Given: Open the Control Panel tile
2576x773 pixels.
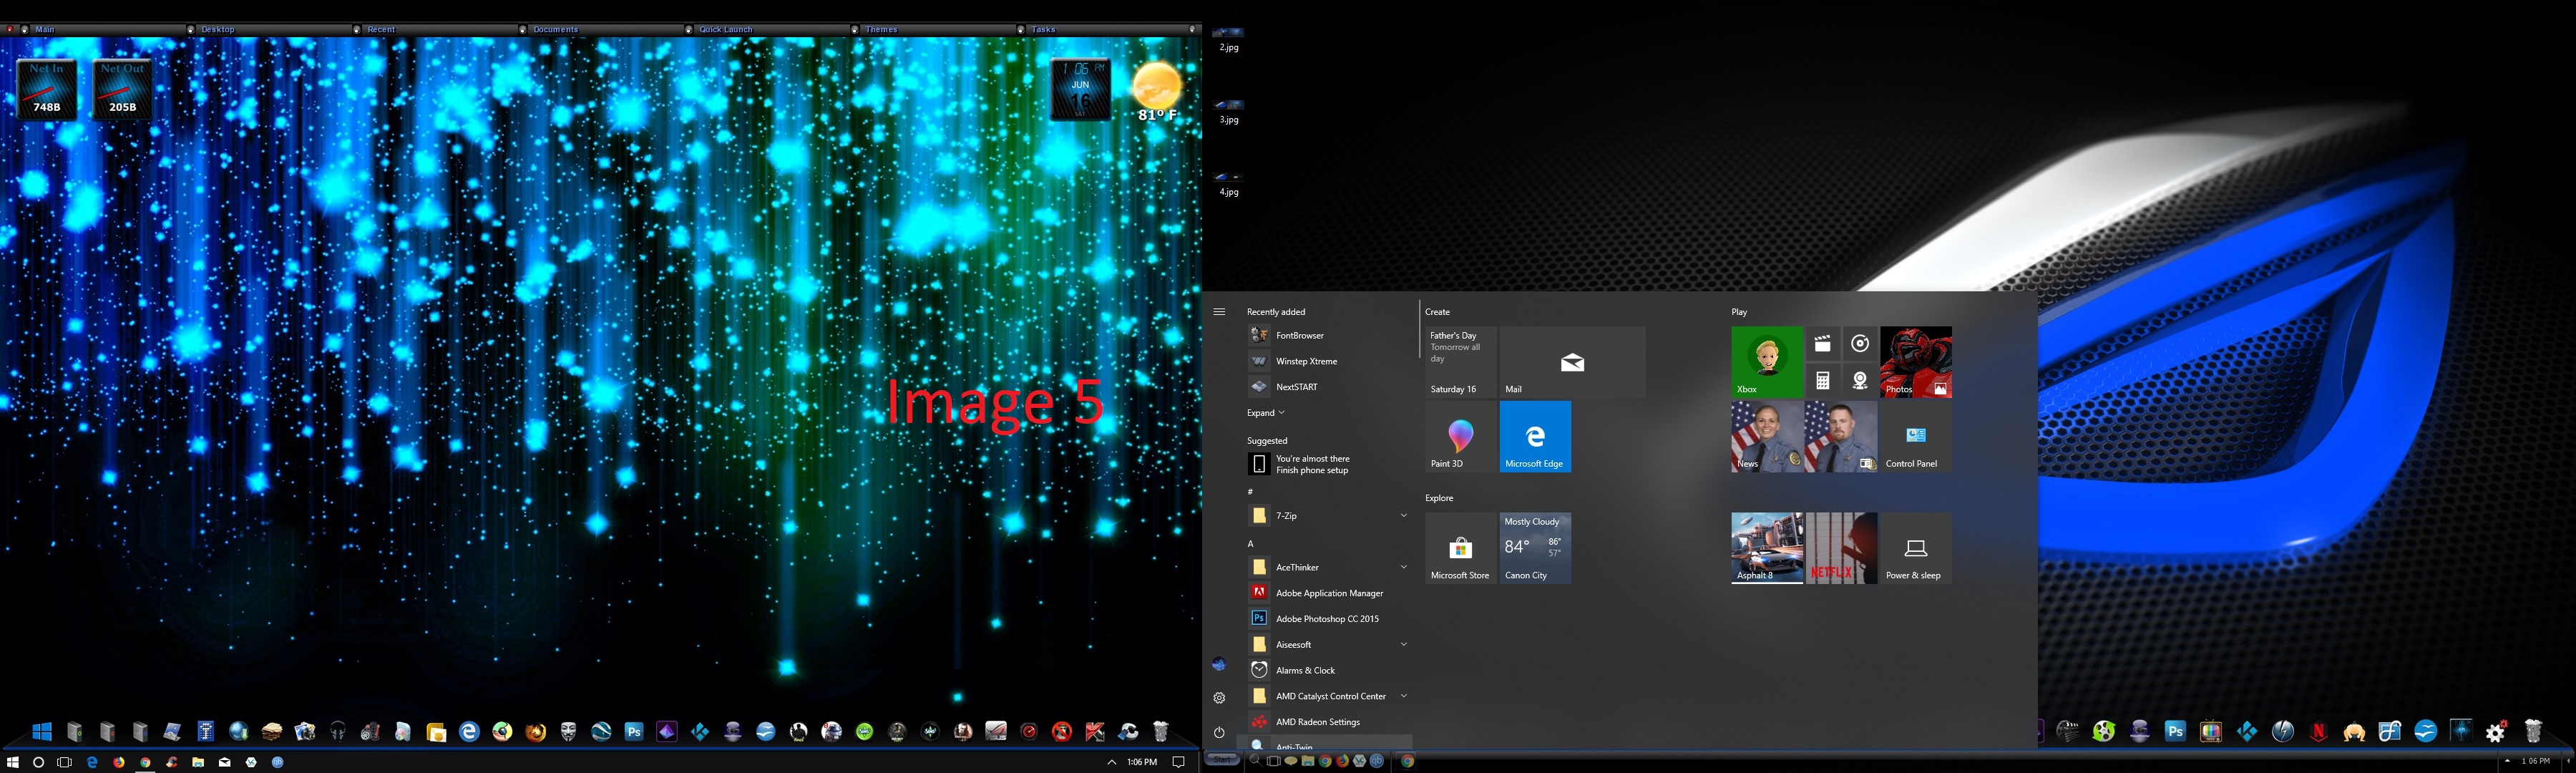Looking at the screenshot, I should click(1915, 437).
